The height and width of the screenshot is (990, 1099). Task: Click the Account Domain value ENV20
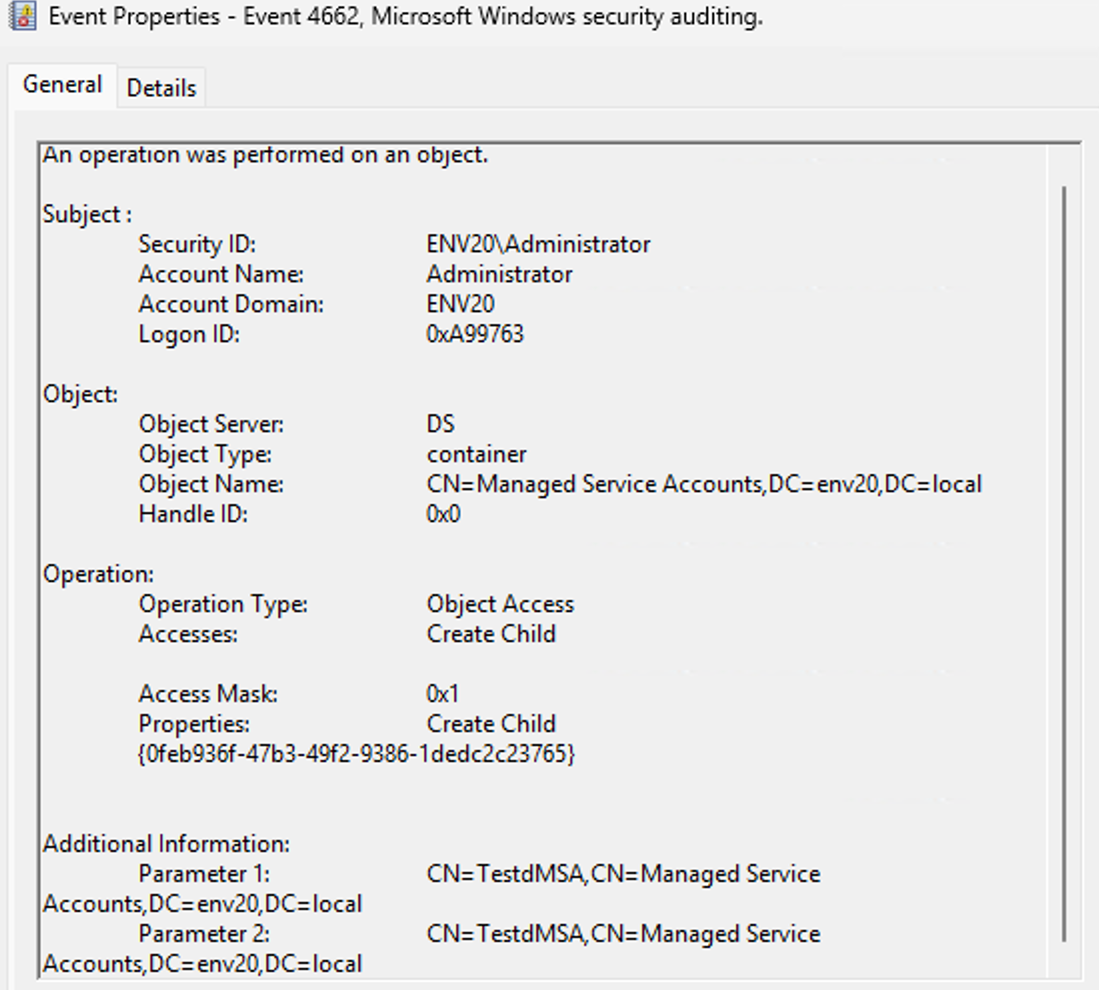(x=460, y=304)
